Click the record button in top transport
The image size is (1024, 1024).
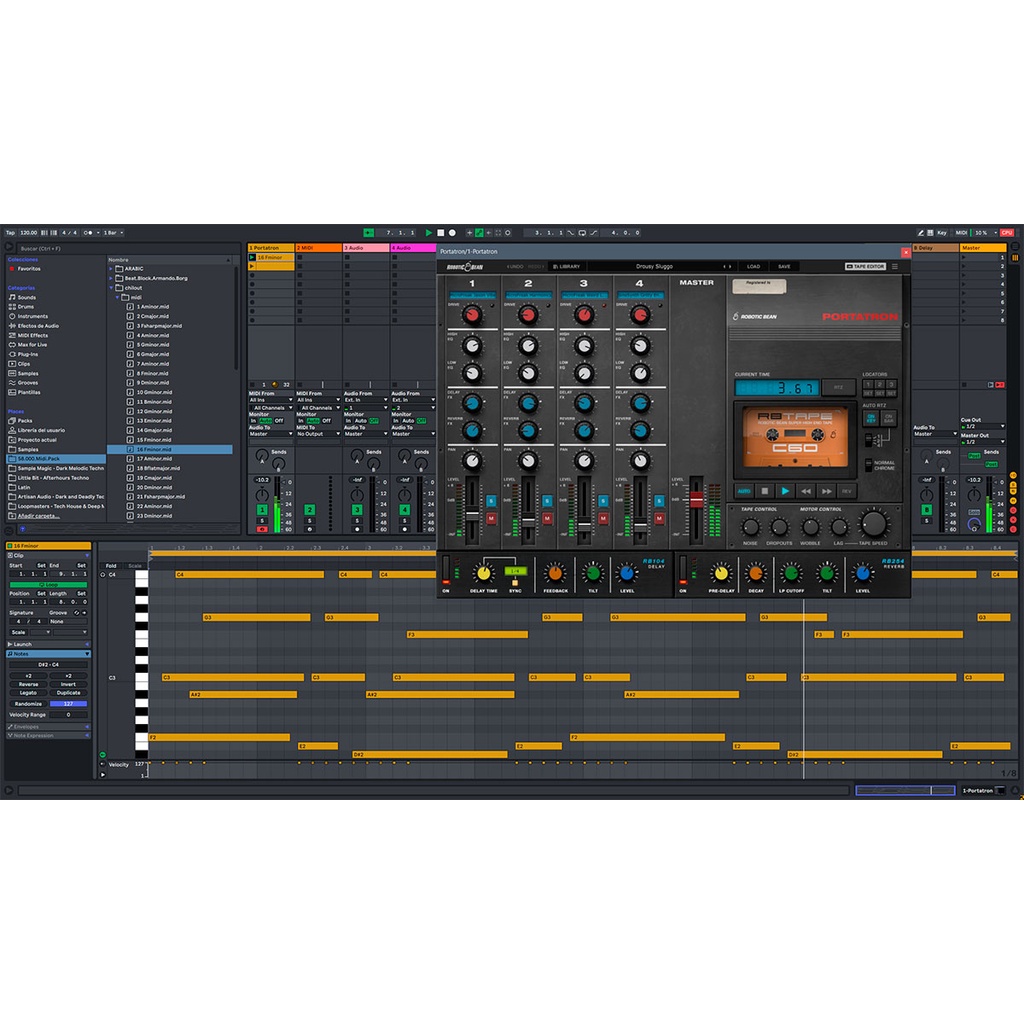pyautogui.click(x=452, y=233)
